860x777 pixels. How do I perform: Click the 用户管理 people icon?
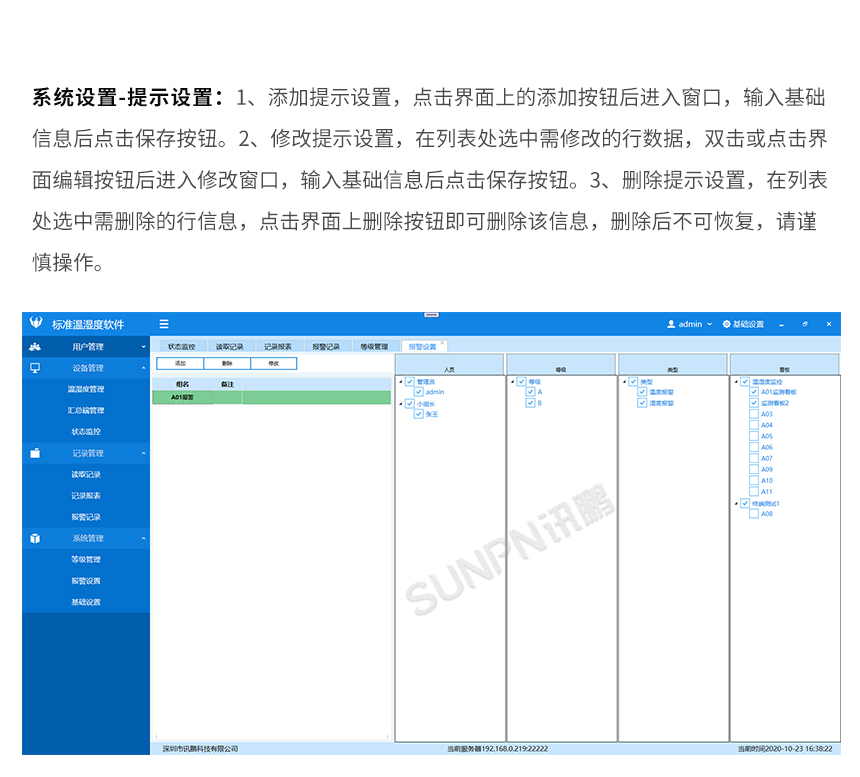click(x=35, y=347)
